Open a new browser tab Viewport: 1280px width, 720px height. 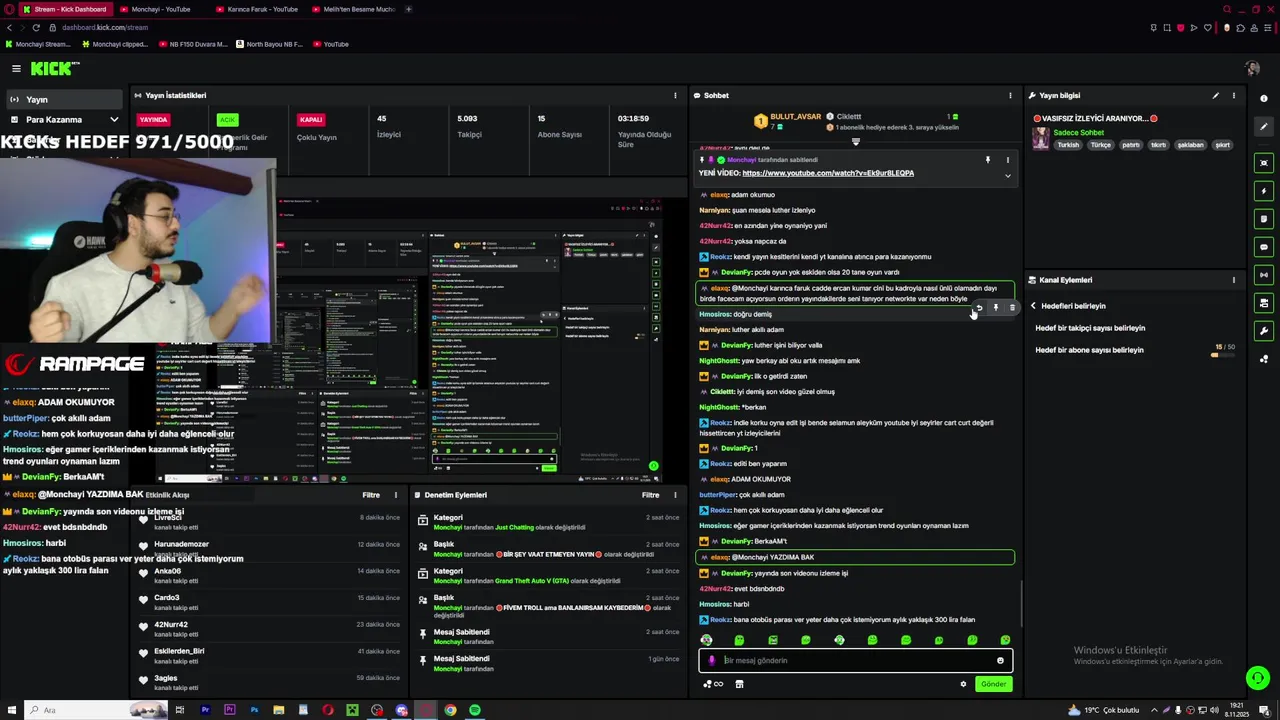[x=408, y=9]
